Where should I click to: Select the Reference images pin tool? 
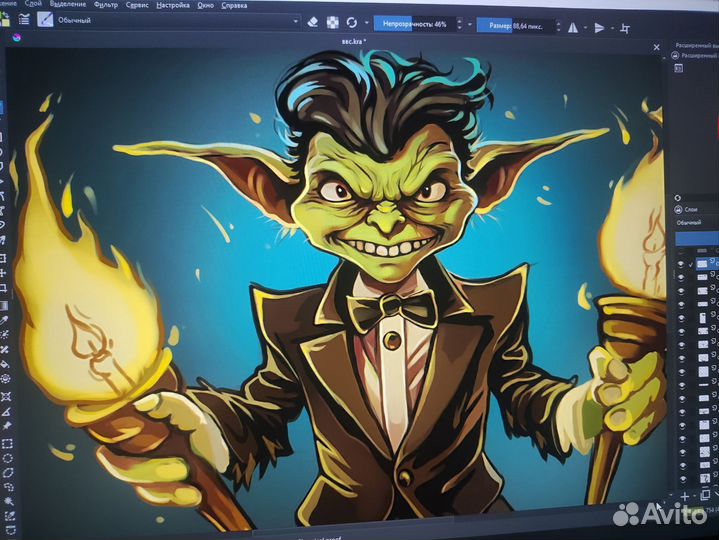point(7,426)
